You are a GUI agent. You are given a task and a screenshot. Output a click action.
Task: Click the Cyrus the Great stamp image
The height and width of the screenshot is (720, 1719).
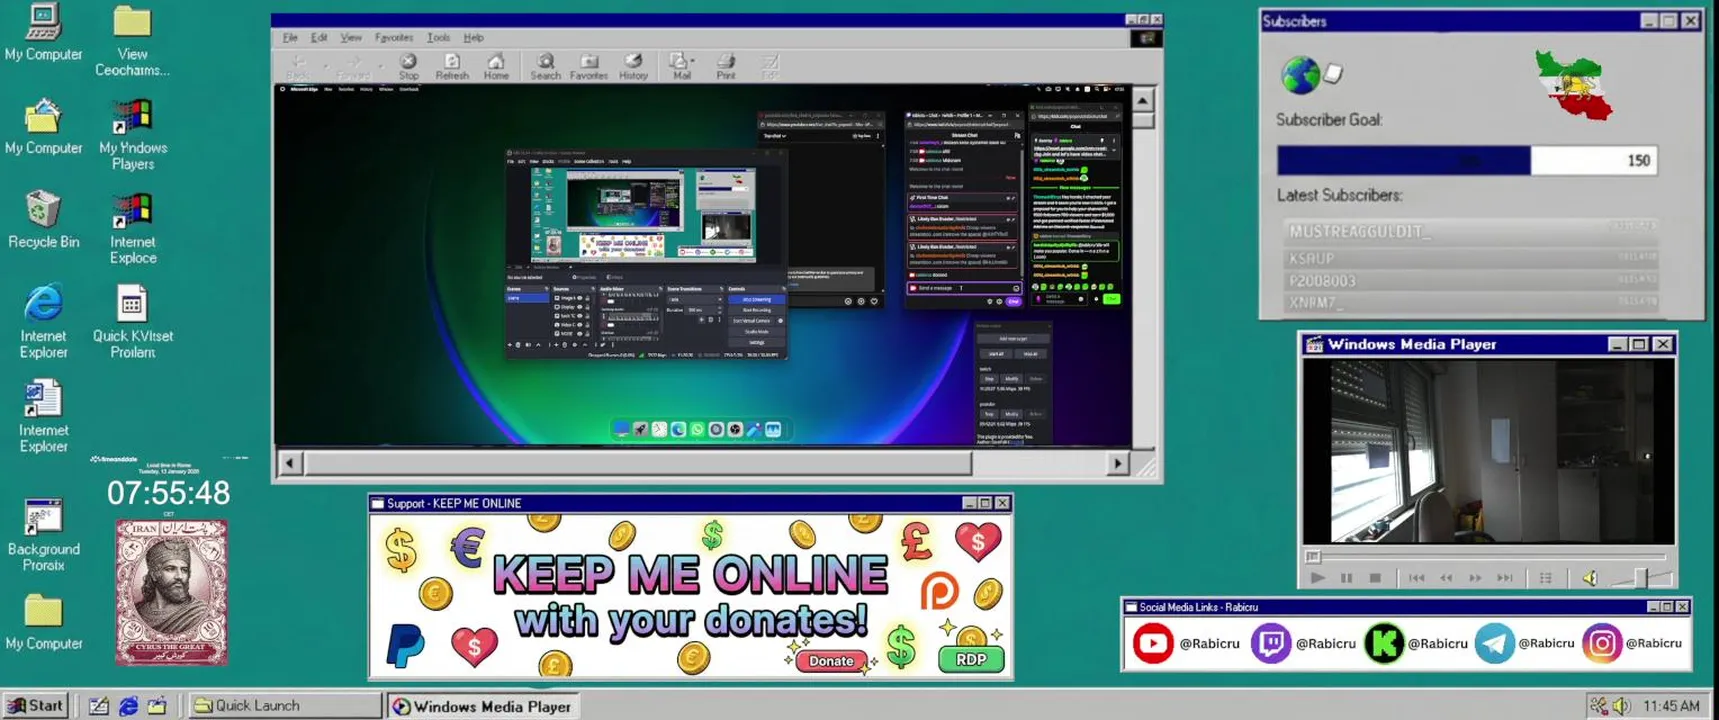(x=171, y=592)
